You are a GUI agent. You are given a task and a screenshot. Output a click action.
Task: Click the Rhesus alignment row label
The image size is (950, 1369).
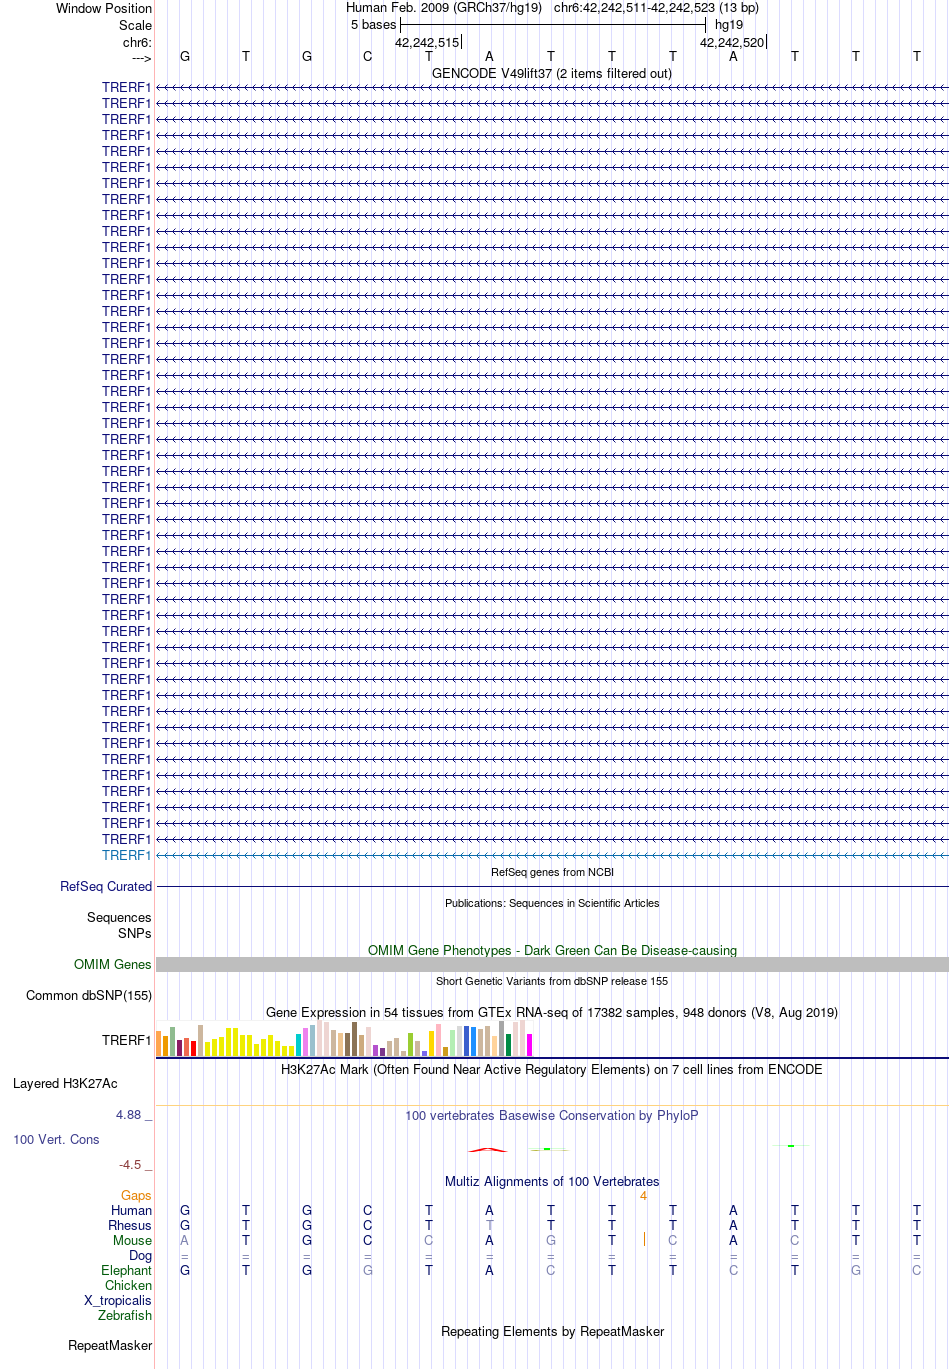[130, 1225]
